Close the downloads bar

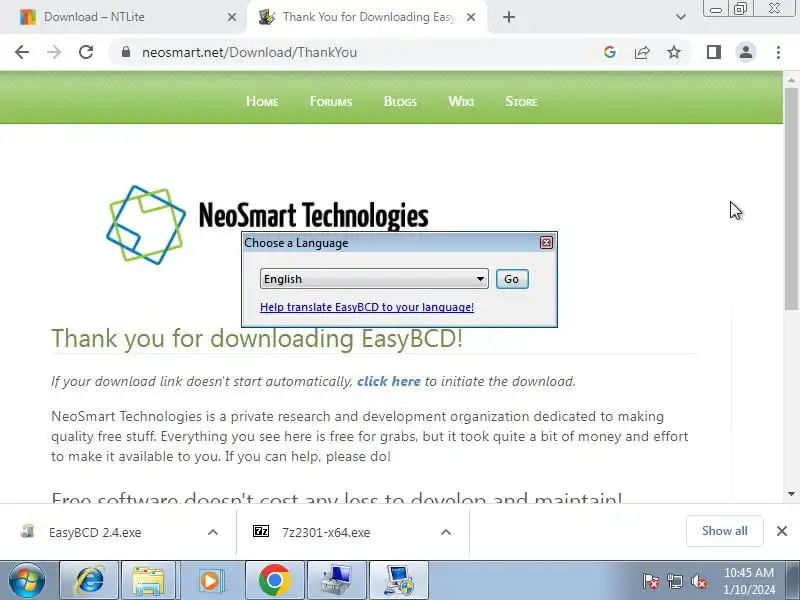pyautogui.click(x=782, y=531)
